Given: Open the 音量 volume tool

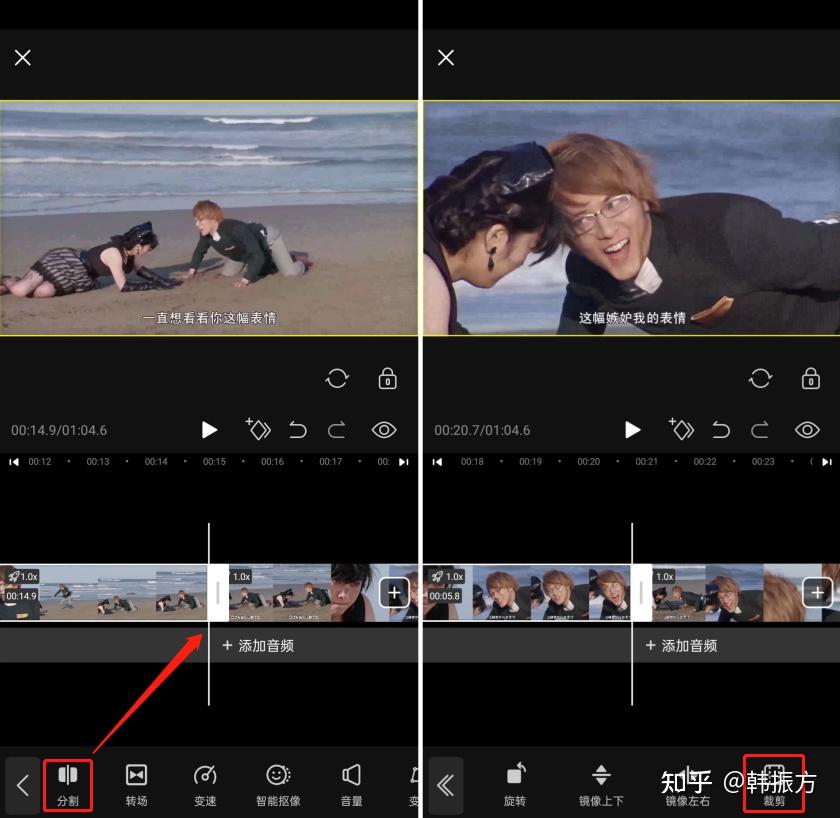Looking at the screenshot, I should (x=351, y=785).
